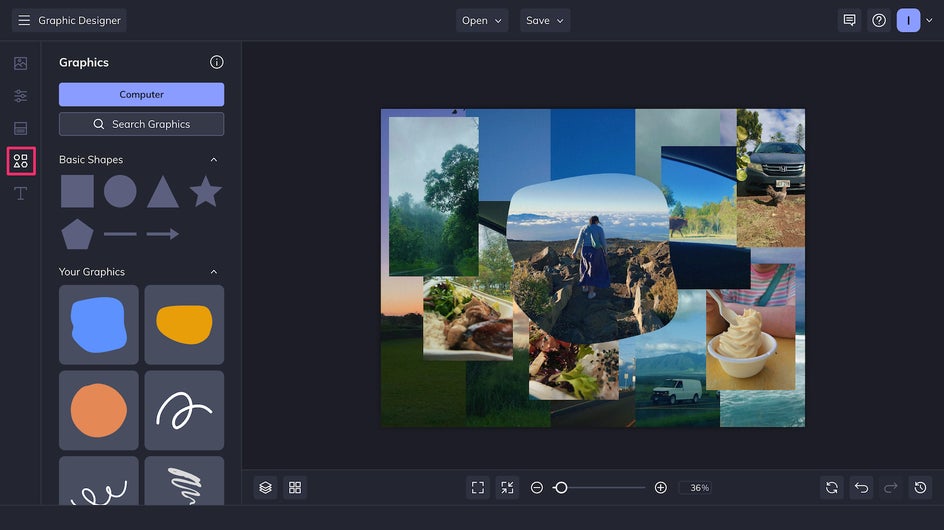944x530 pixels.
Task: Click the rice and meat dish photo
Action: 468,319
